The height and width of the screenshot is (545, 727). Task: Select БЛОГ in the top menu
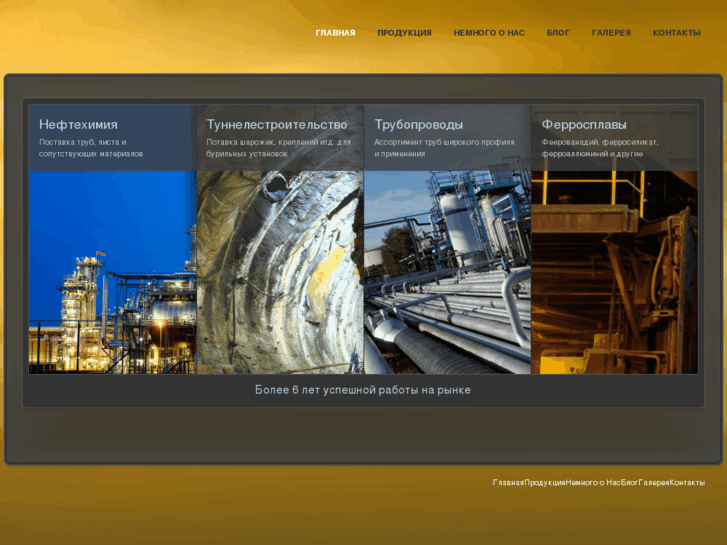tap(558, 33)
